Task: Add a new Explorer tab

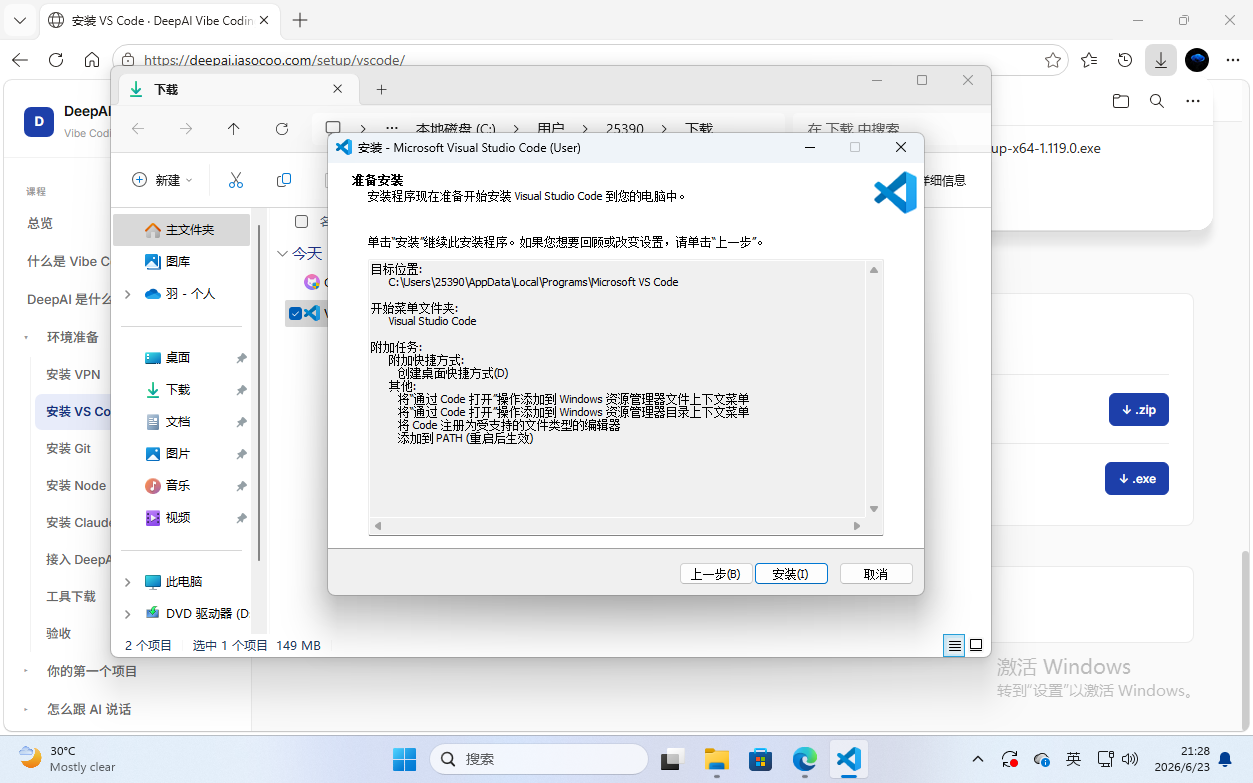Action: pos(381,89)
